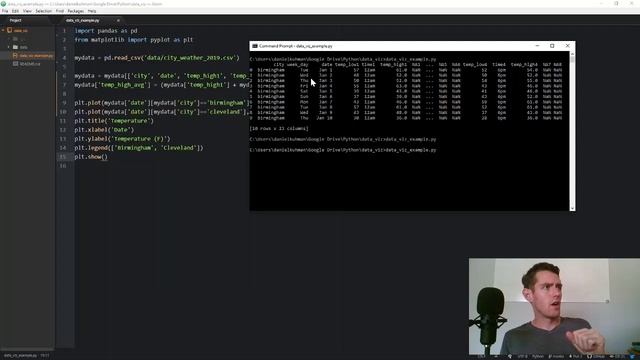The height and width of the screenshot is (360, 640).
Task: Click the pd.read_csv data path line
Action: [157, 58]
